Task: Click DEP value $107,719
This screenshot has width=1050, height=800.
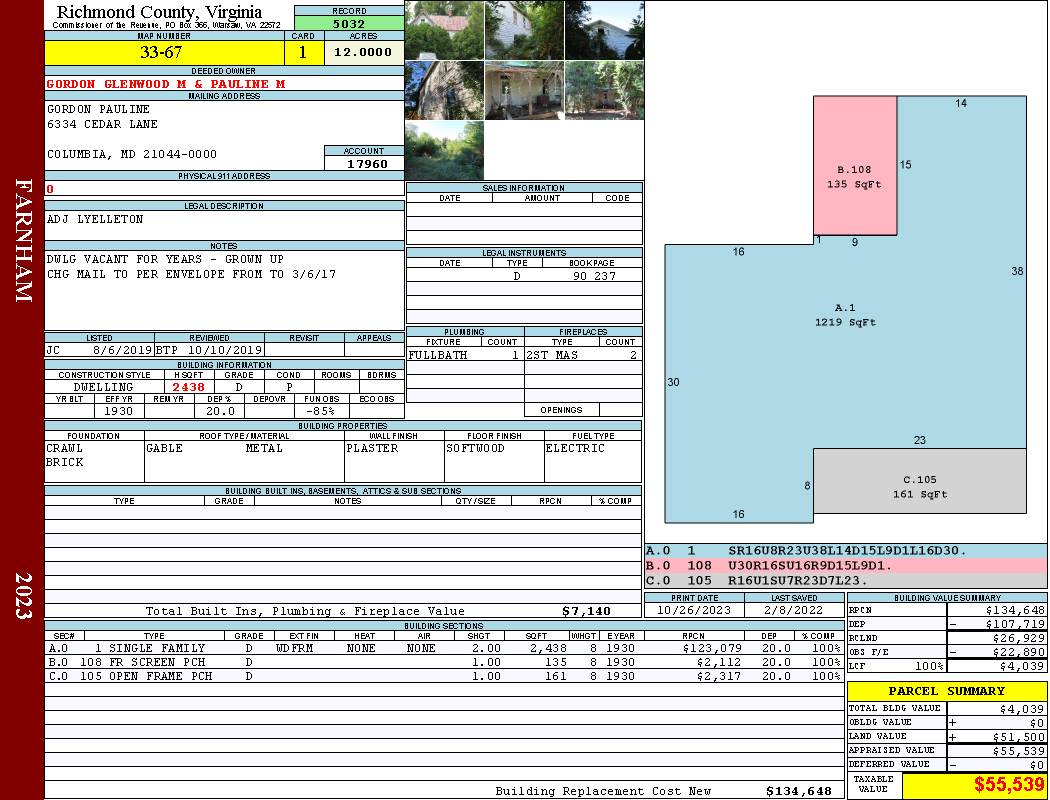Action: [1015, 624]
